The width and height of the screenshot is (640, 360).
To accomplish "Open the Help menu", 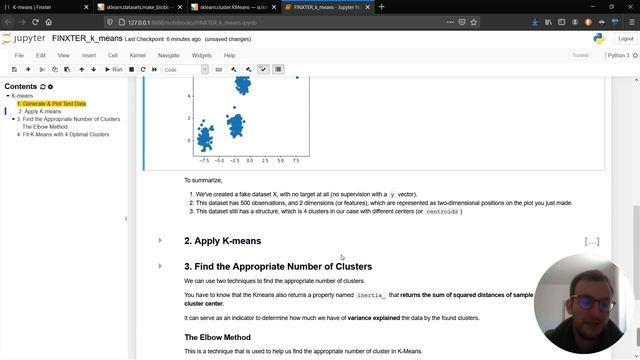I will tap(229, 56).
